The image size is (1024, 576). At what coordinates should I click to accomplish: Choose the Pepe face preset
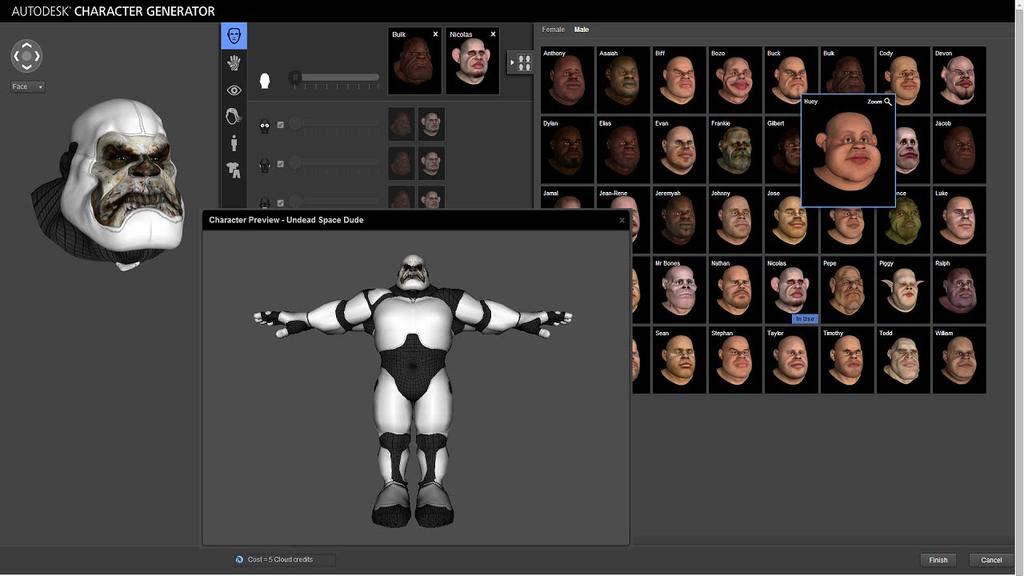pos(847,289)
